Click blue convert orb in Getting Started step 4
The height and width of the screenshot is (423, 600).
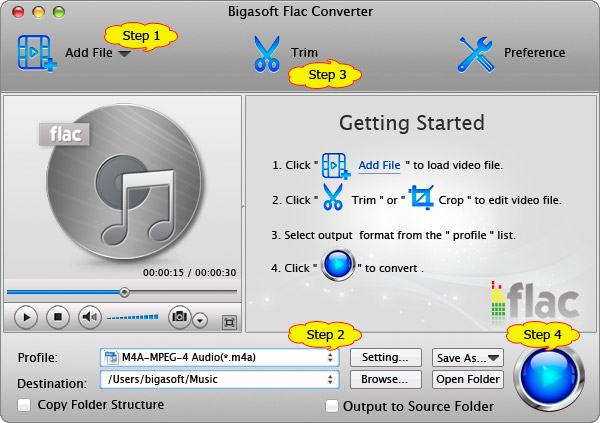[x=338, y=265]
